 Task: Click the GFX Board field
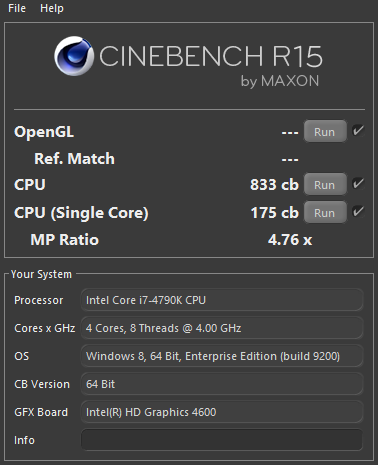(x=222, y=412)
